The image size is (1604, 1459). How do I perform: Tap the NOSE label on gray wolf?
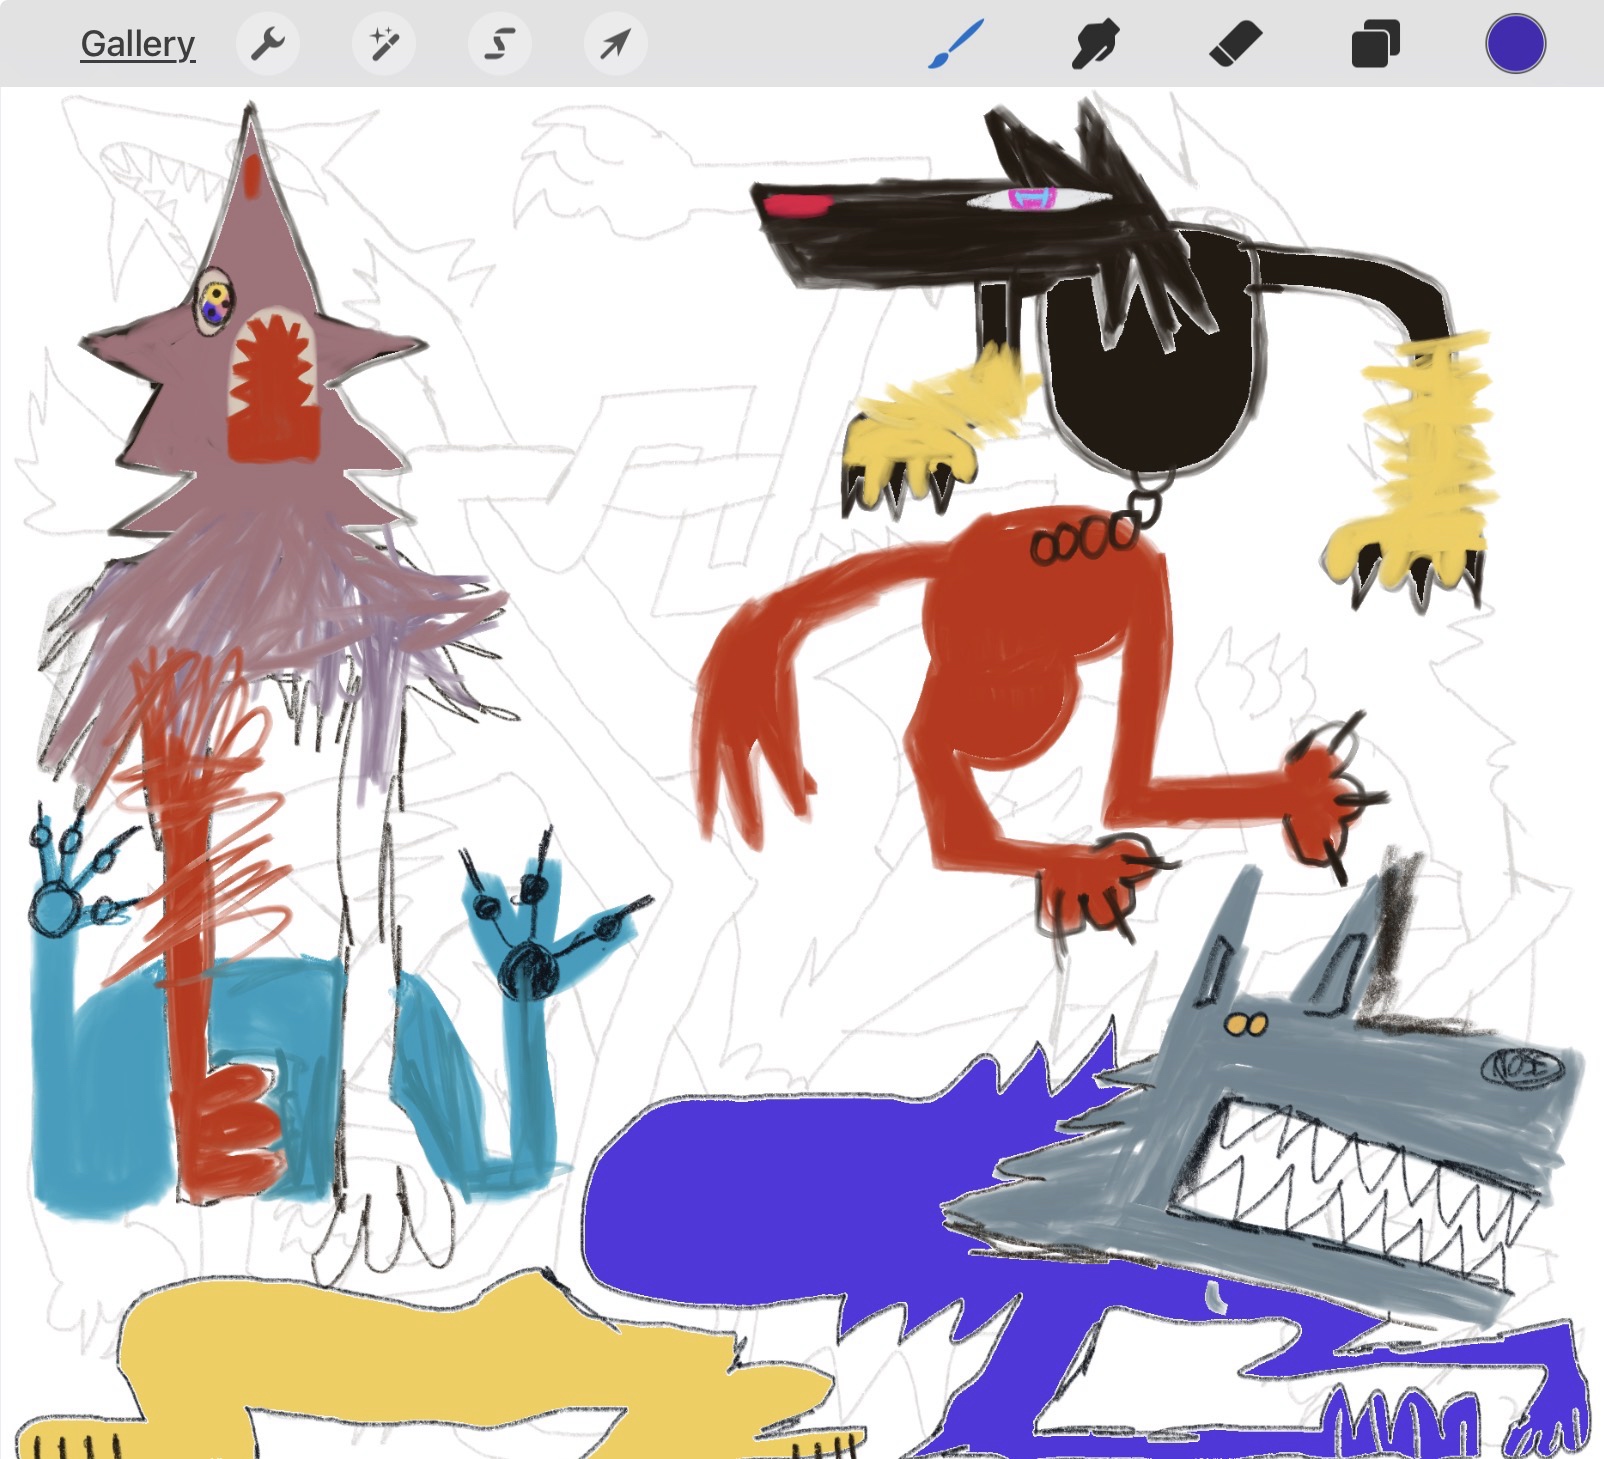click(x=1520, y=1067)
